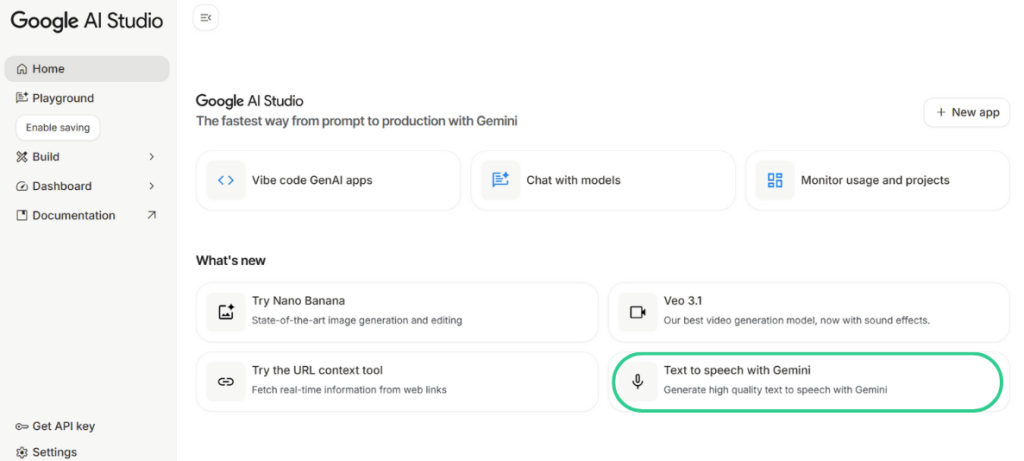
Task: Open Documentation from sidebar
Action: (87, 215)
